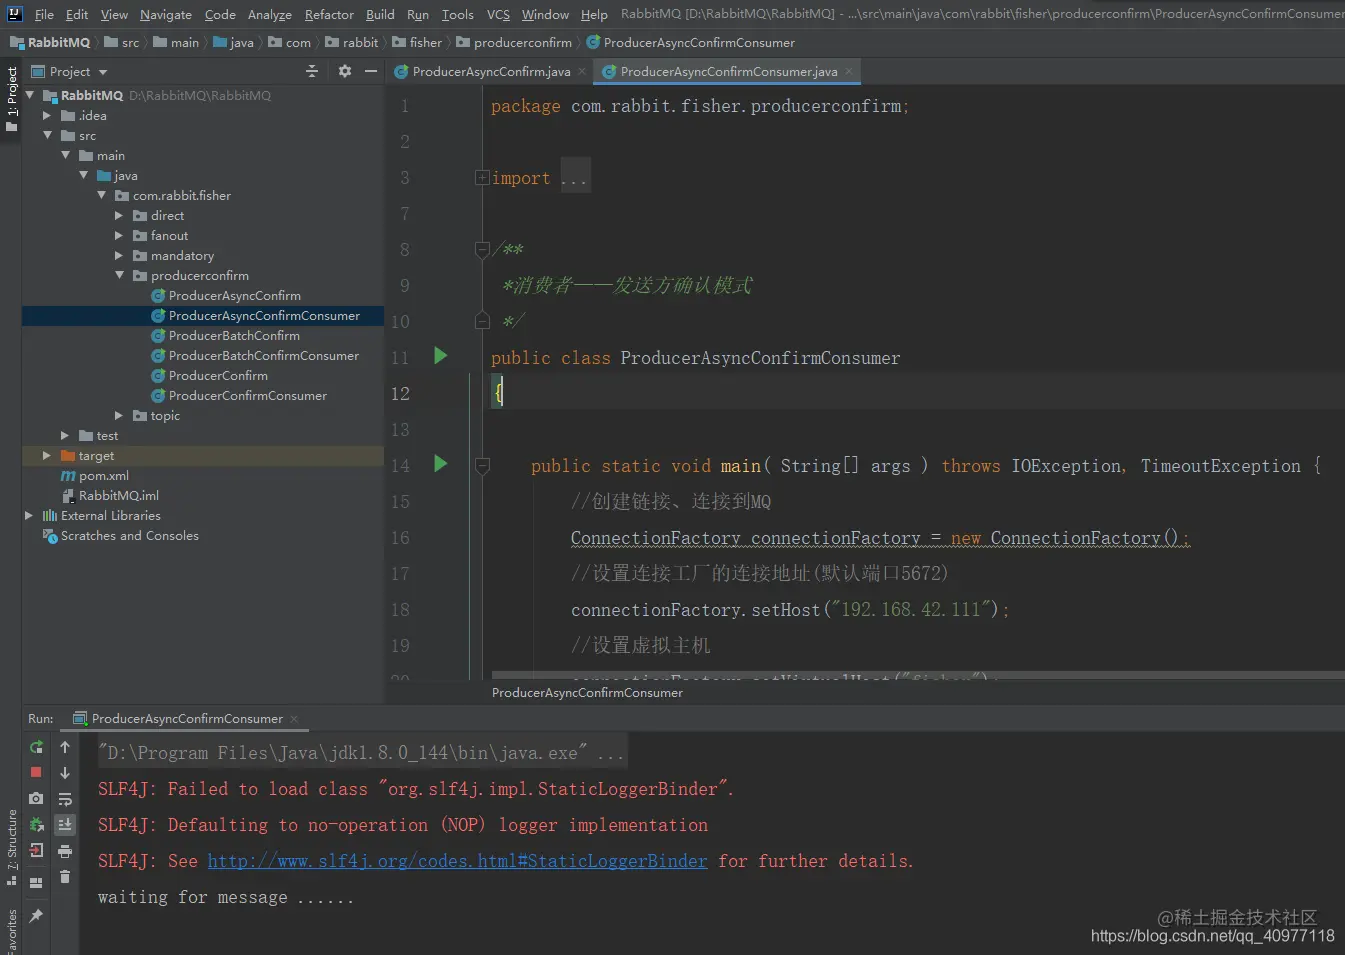Collapse all in Project tree
The width and height of the screenshot is (1345, 955).
click(312, 71)
